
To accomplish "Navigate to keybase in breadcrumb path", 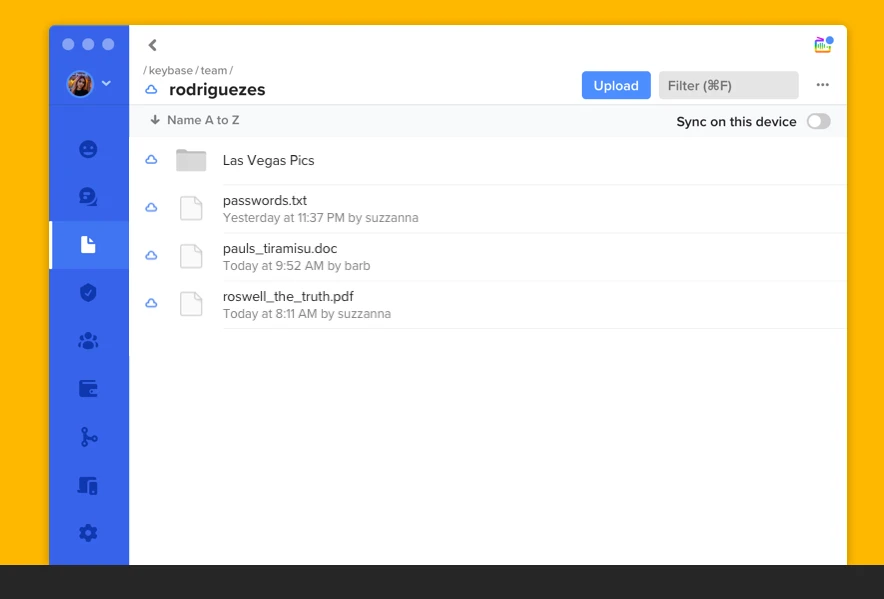I will pyautogui.click(x=171, y=71).
